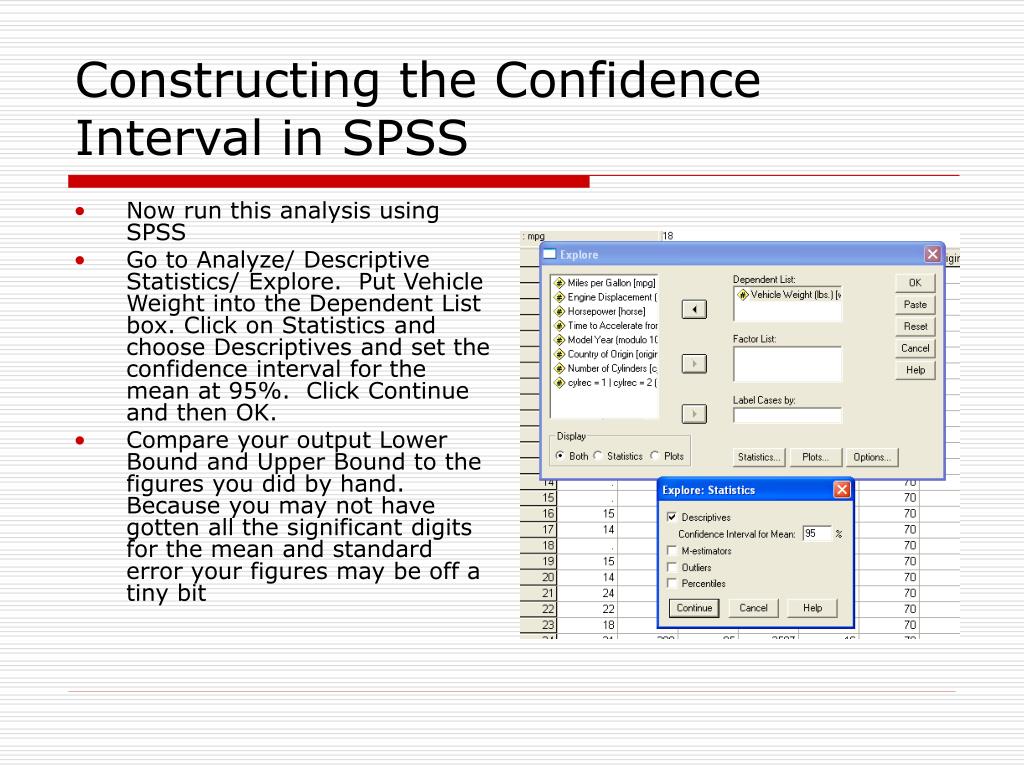Select Number of Cylinders variable
1024x768 pixels.
click(x=605, y=368)
